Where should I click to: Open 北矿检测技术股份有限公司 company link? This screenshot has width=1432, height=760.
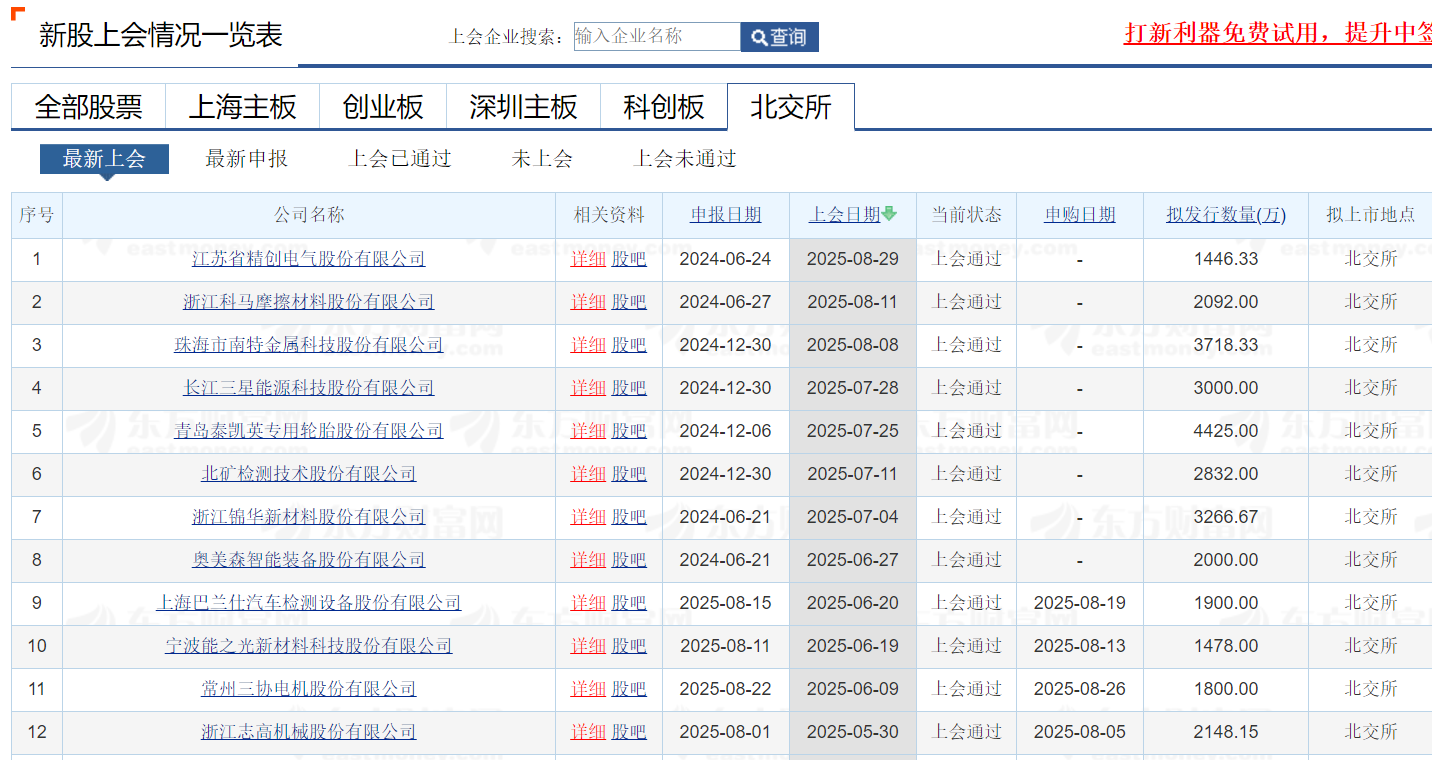pos(309,474)
